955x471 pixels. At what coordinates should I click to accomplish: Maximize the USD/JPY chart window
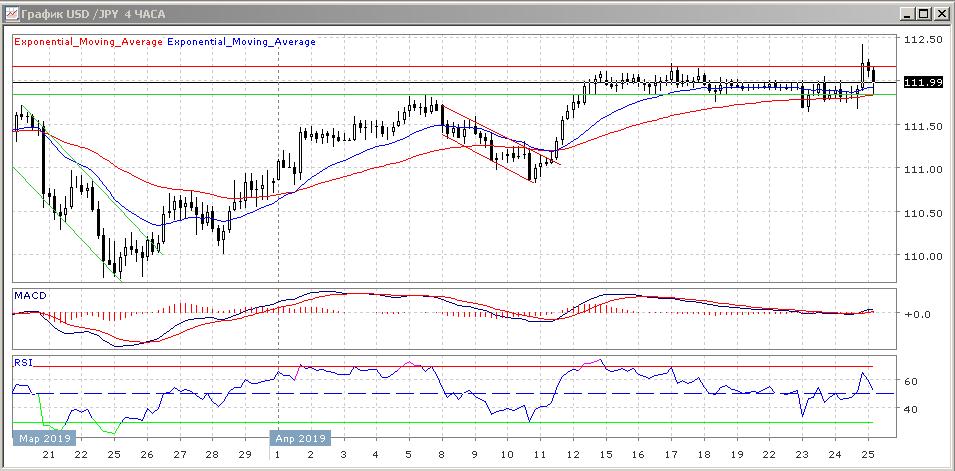pyautogui.click(x=923, y=13)
